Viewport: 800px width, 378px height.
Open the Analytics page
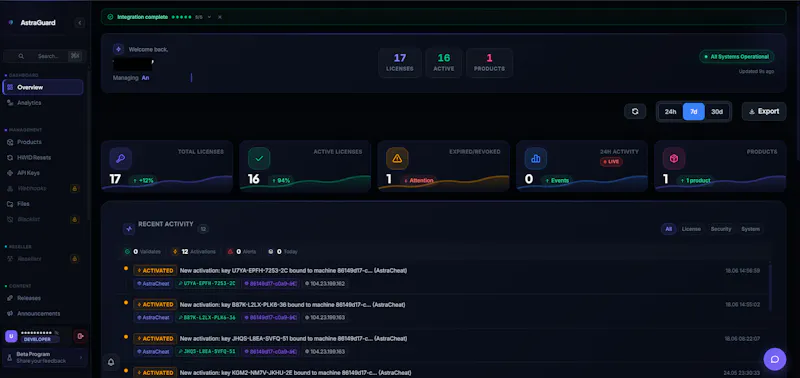coord(43,103)
